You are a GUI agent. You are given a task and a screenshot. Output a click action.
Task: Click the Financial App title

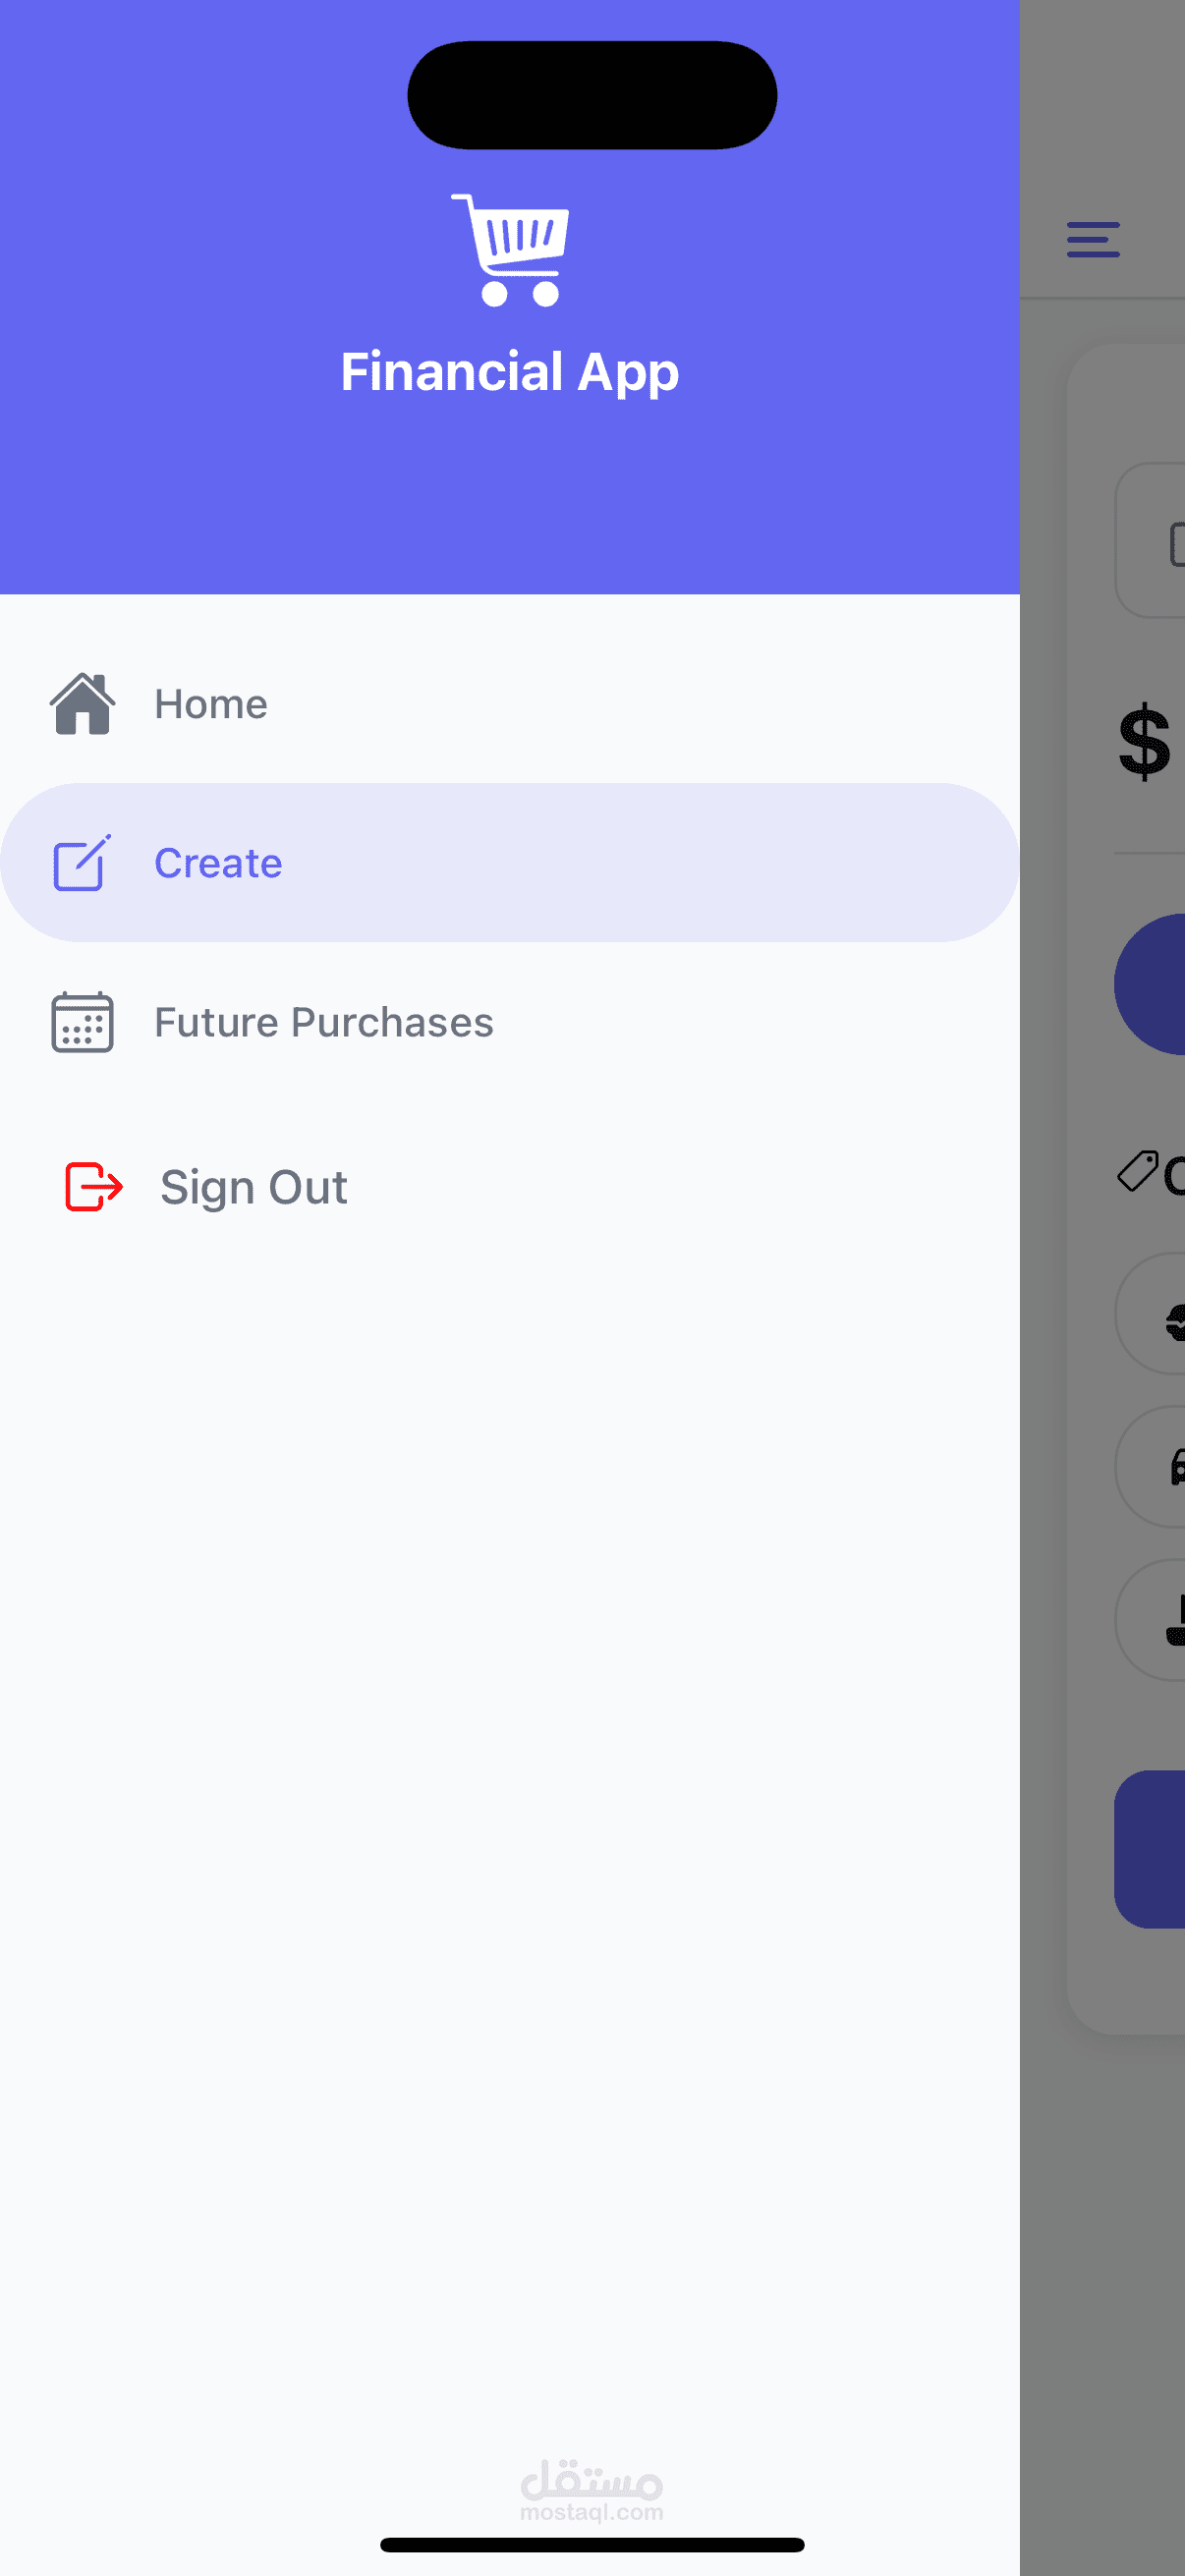[x=509, y=372]
